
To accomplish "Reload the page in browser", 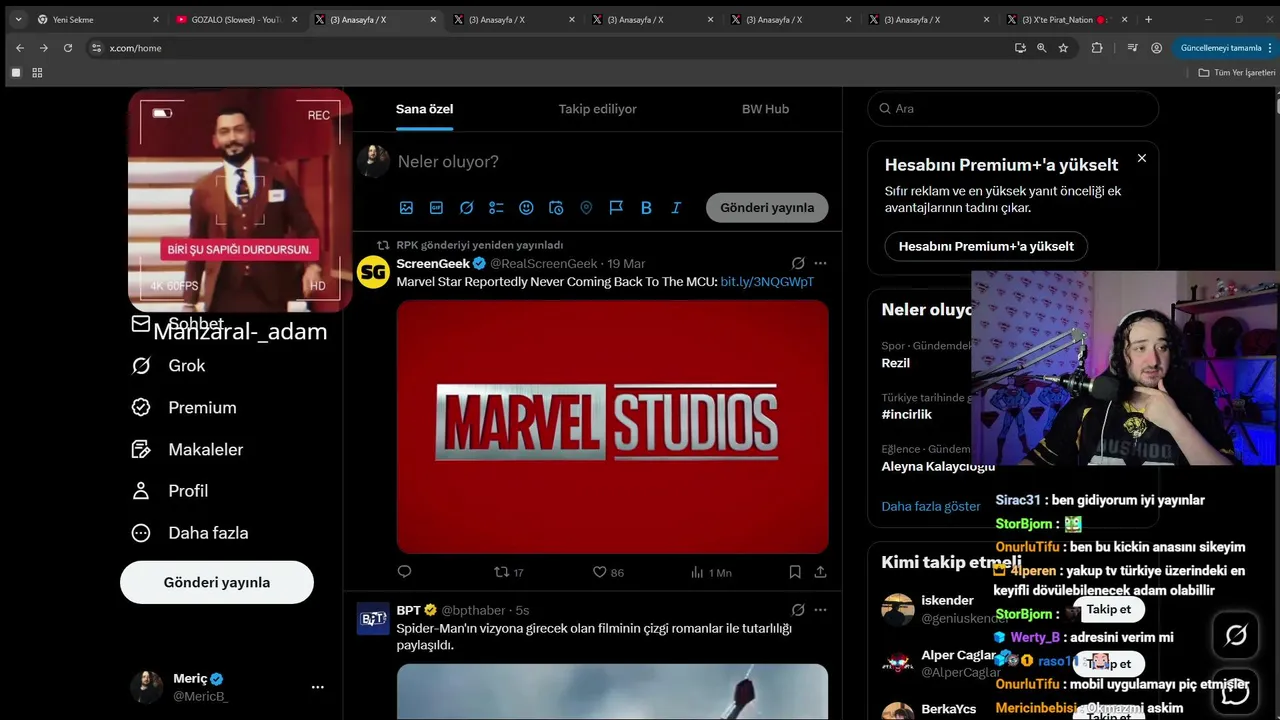I will 68,48.
